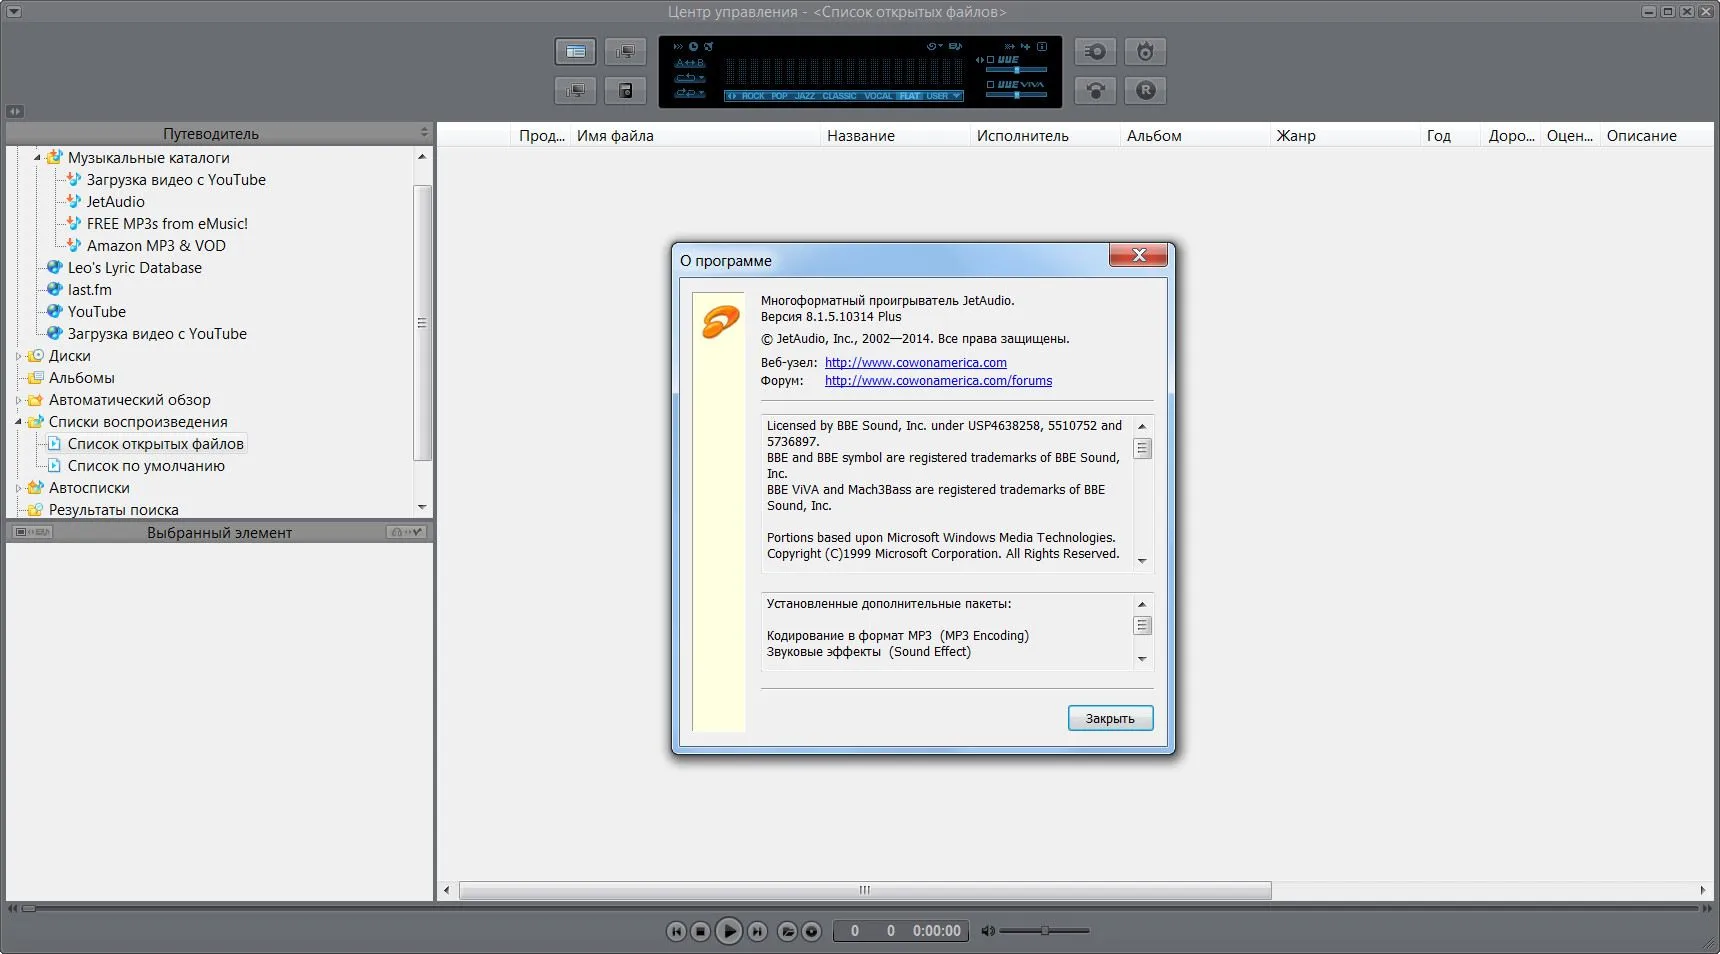Open the cowonamerica.com website link
The image size is (1720, 954).
[x=915, y=363]
